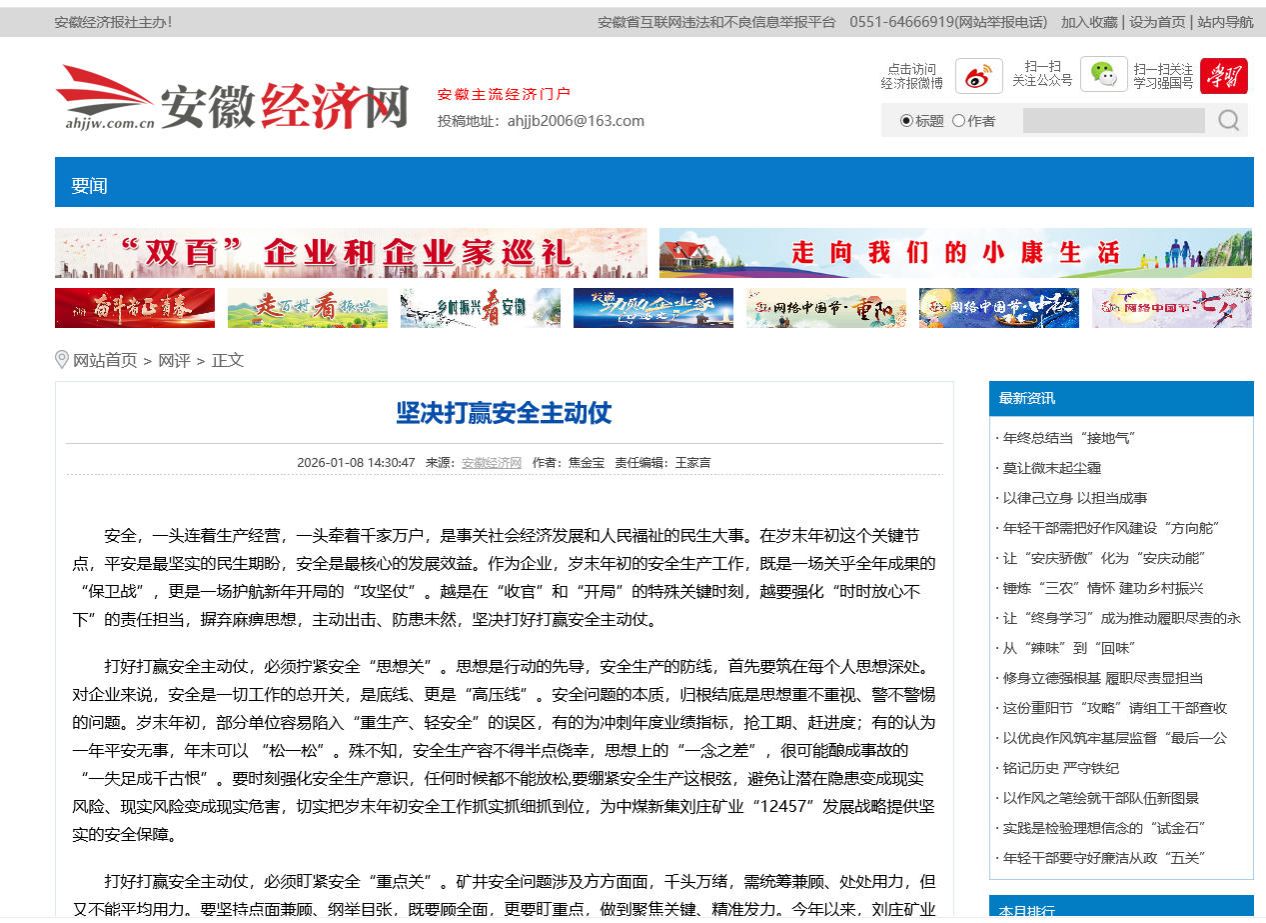Click 设为首页 in top bar
1266x923 pixels.
click(x=1157, y=22)
